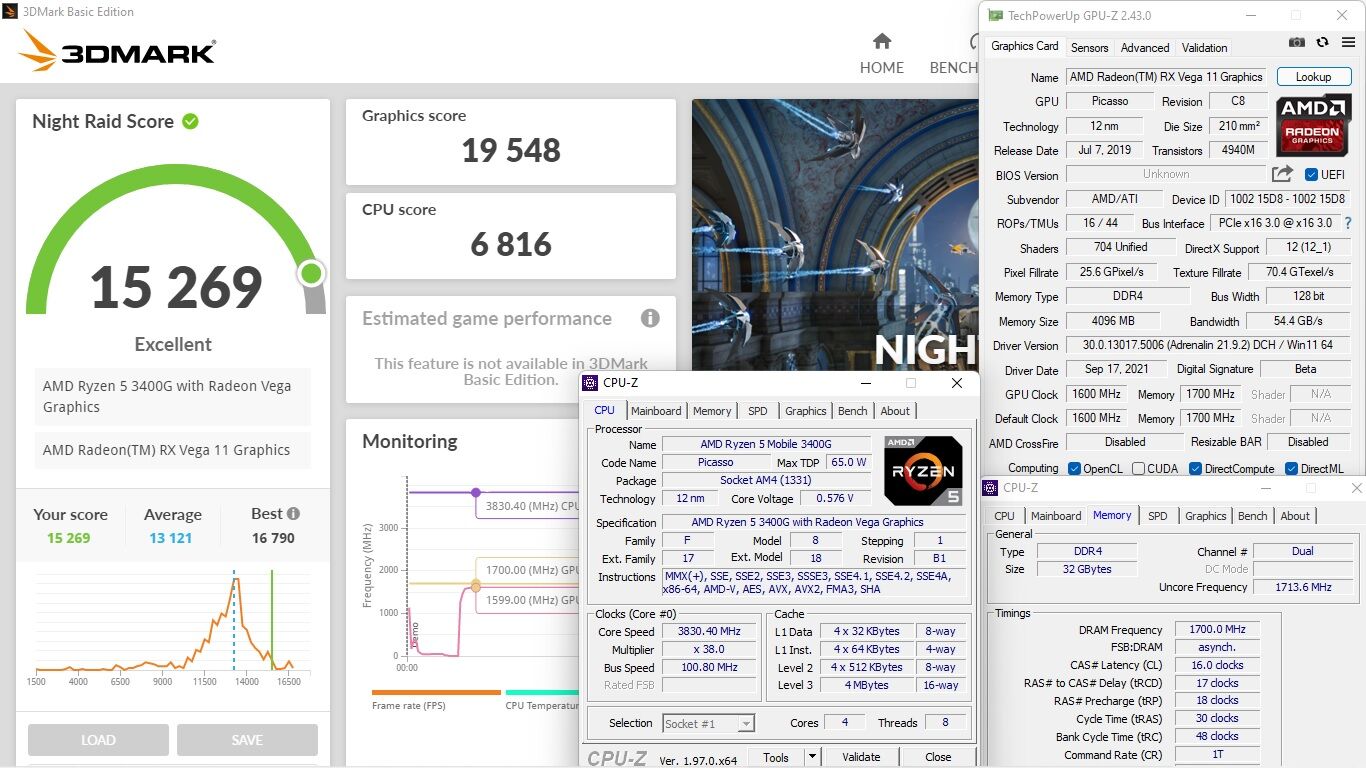Open the Tools dropdown arrow in CPU-Z
The height and width of the screenshot is (768, 1366).
click(x=812, y=757)
